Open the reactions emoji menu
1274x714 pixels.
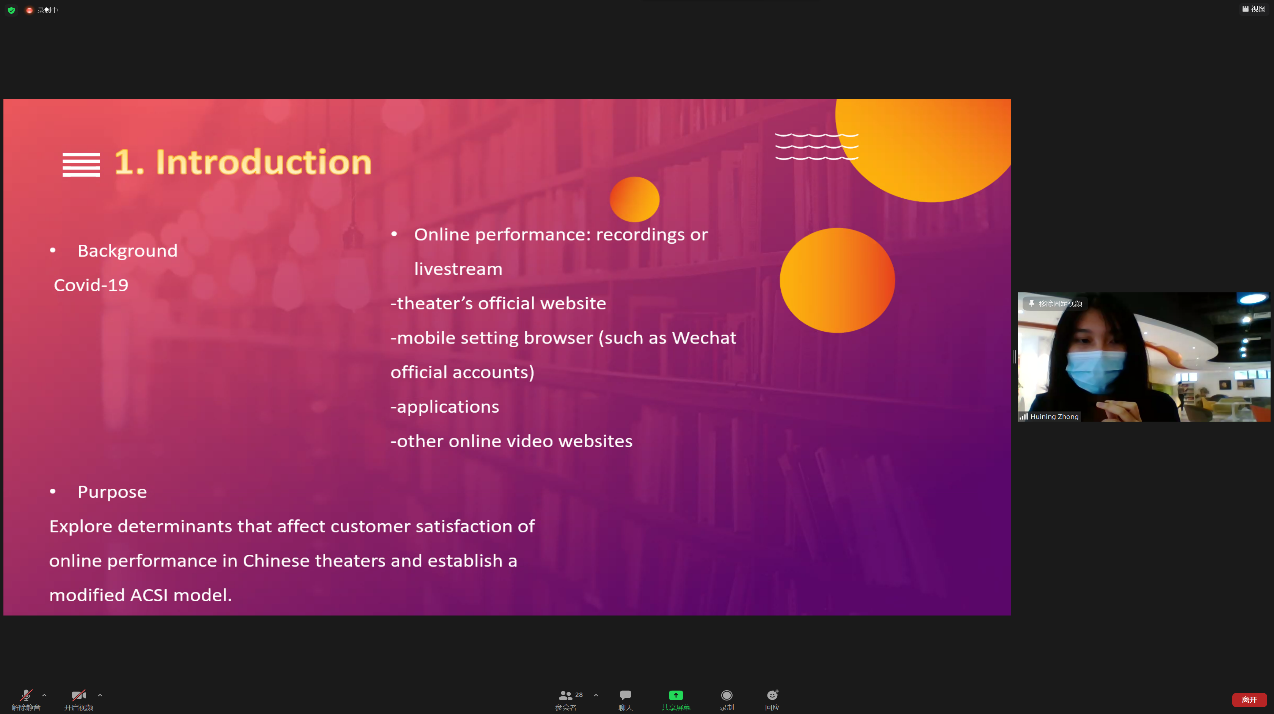click(x=772, y=698)
